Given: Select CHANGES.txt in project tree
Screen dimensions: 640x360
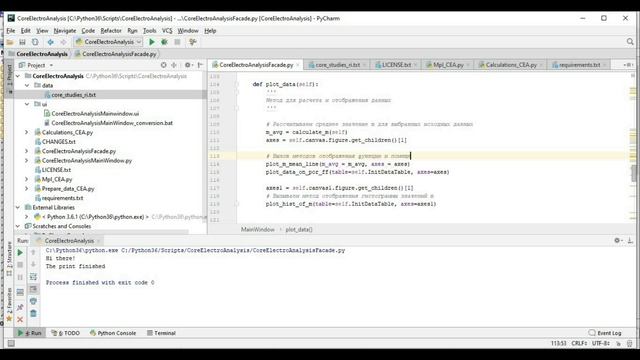Looking at the screenshot, I should tap(59, 142).
